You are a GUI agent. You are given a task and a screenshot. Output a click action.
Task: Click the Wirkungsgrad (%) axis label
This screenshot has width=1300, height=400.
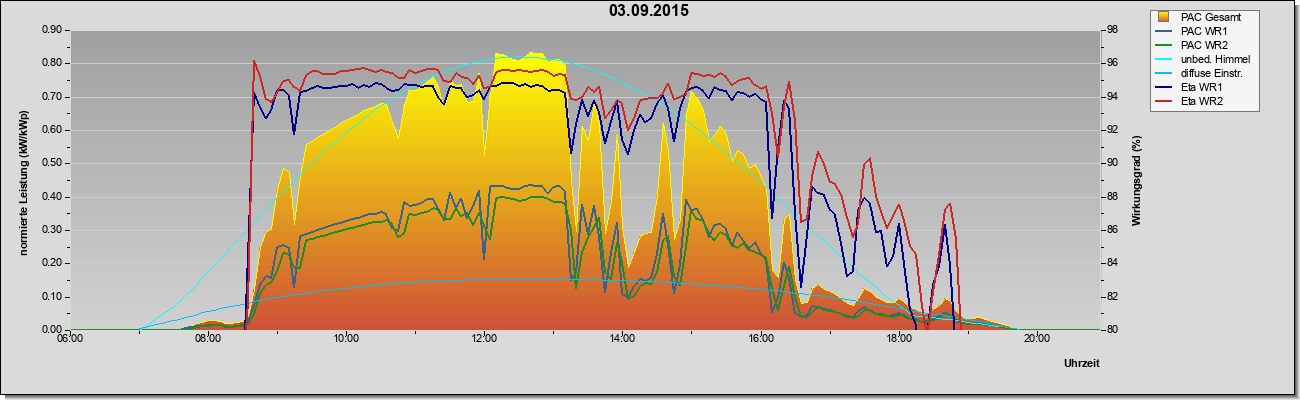[x=1137, y=180]
